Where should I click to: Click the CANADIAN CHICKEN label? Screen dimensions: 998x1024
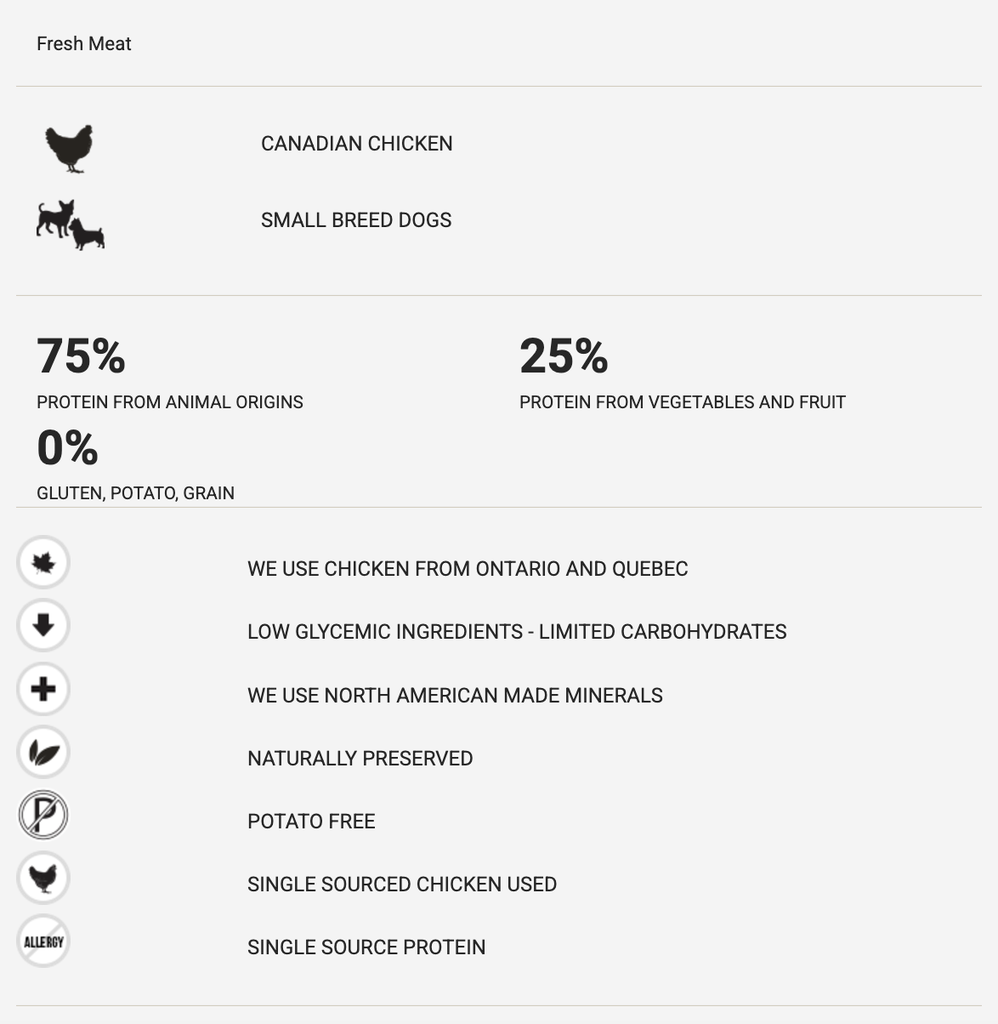357,144
